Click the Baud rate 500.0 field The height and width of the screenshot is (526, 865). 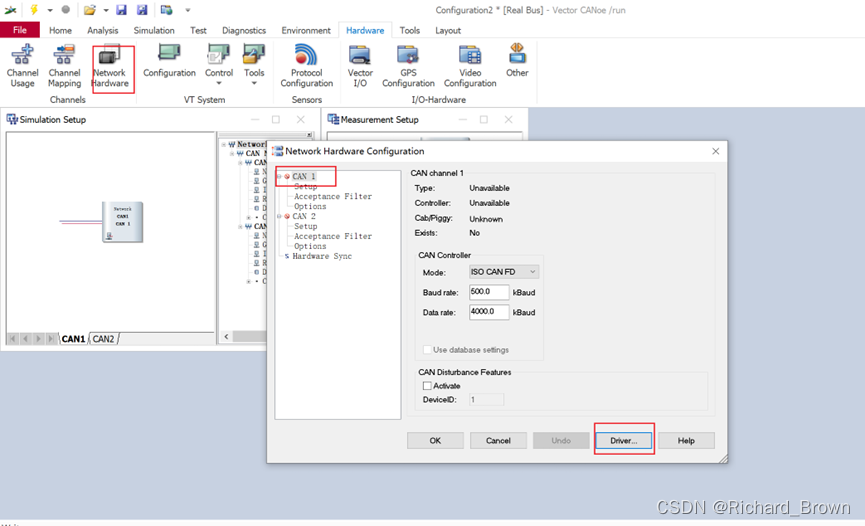point(489,292)
